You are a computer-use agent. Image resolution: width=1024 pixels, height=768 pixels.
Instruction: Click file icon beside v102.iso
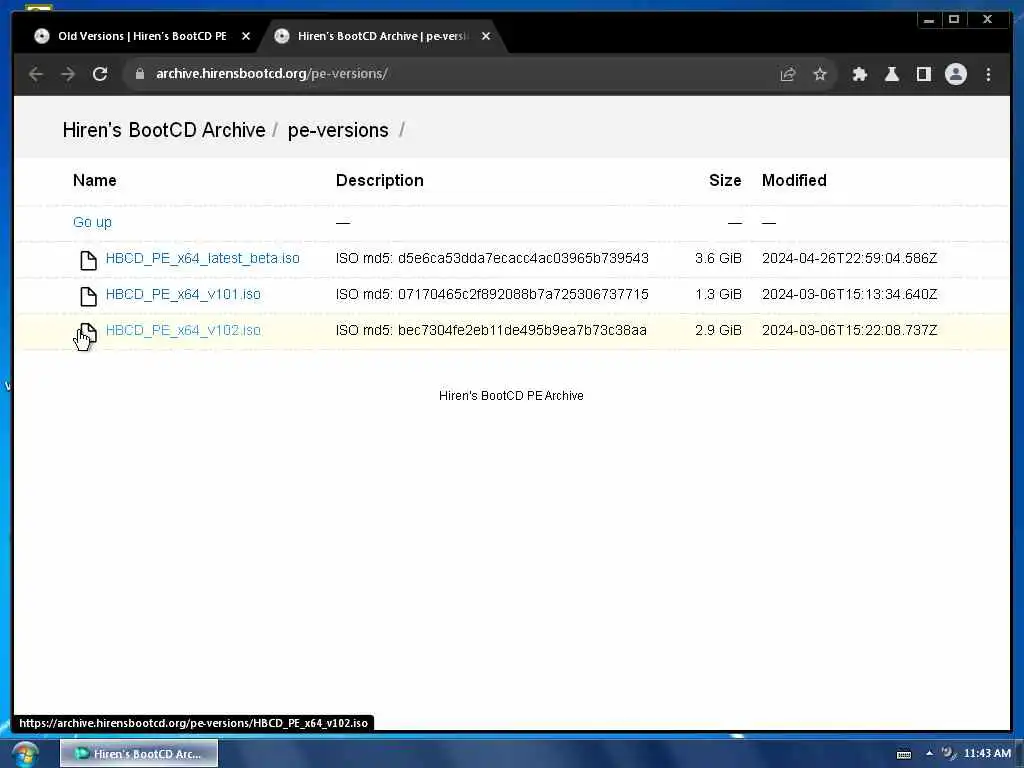click(88, 332)
